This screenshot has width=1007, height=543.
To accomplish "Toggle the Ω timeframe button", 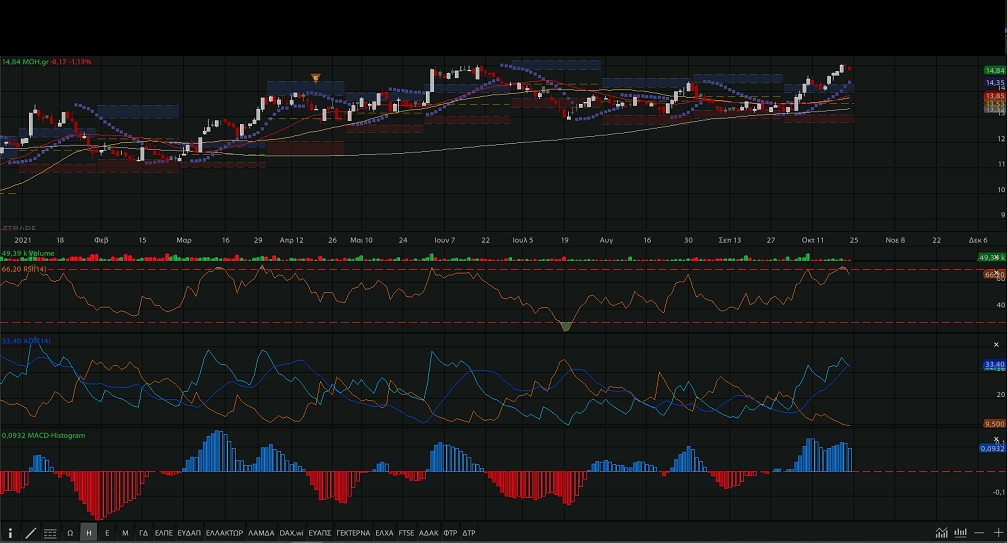I will pos(70,533).
